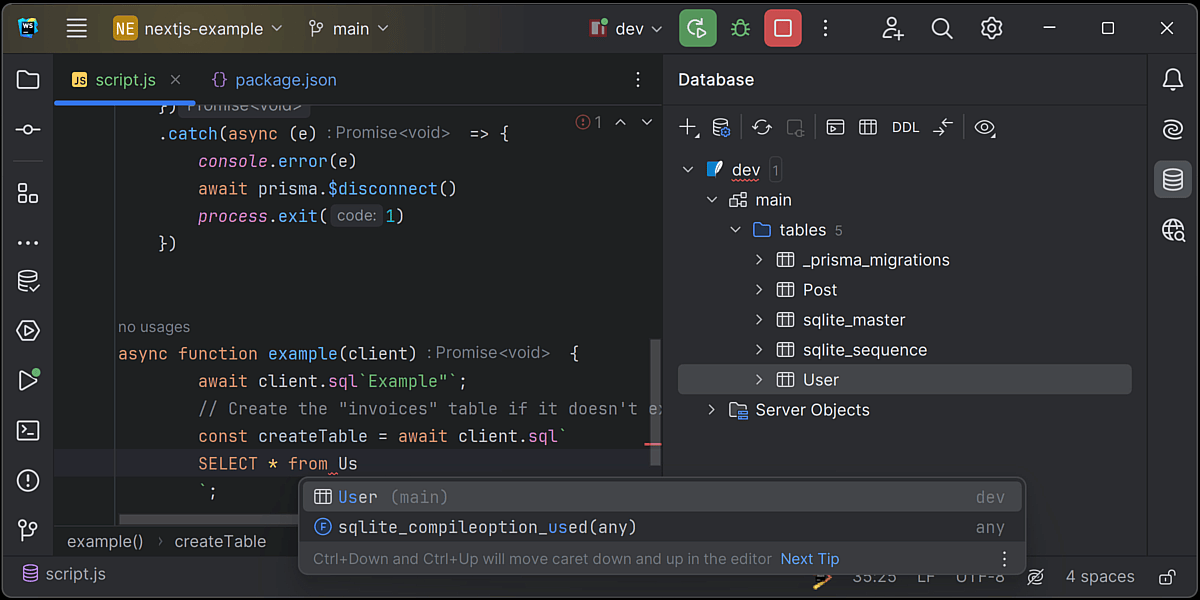The image size is (1200, 600).
Task: Click the Run button in the toolbar
Action: point(698,29)
